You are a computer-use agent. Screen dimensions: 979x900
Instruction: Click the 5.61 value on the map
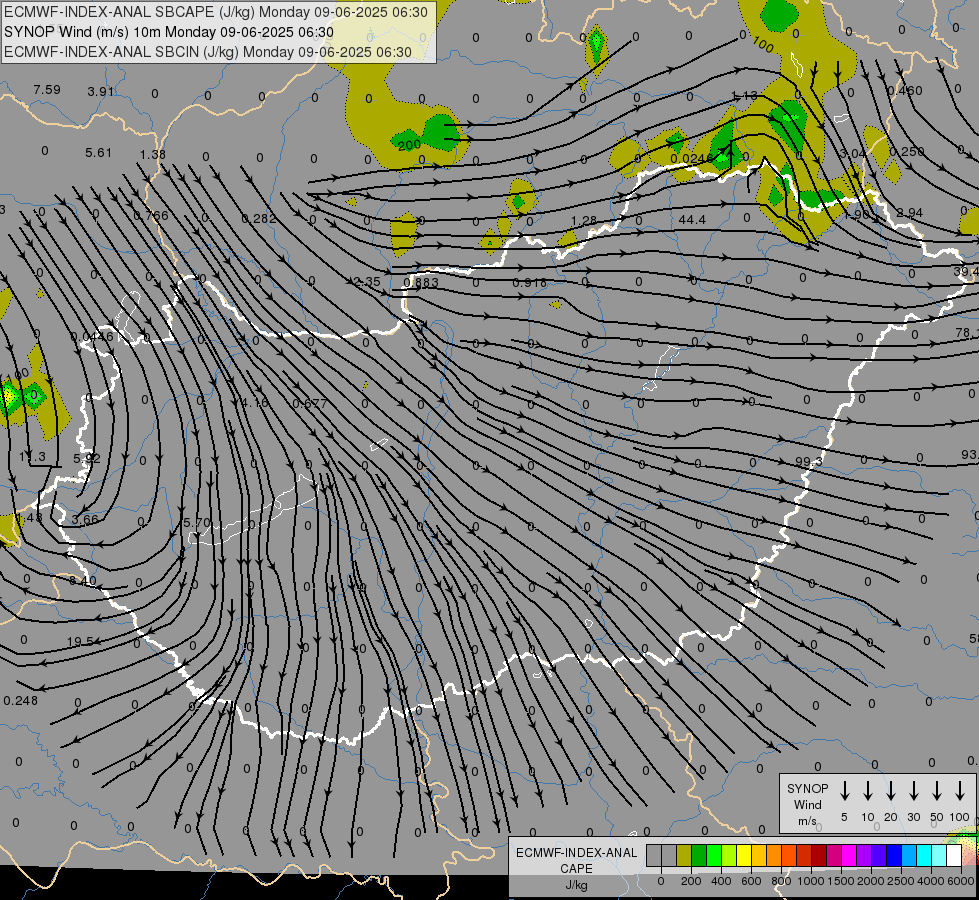tap(98, 153)
